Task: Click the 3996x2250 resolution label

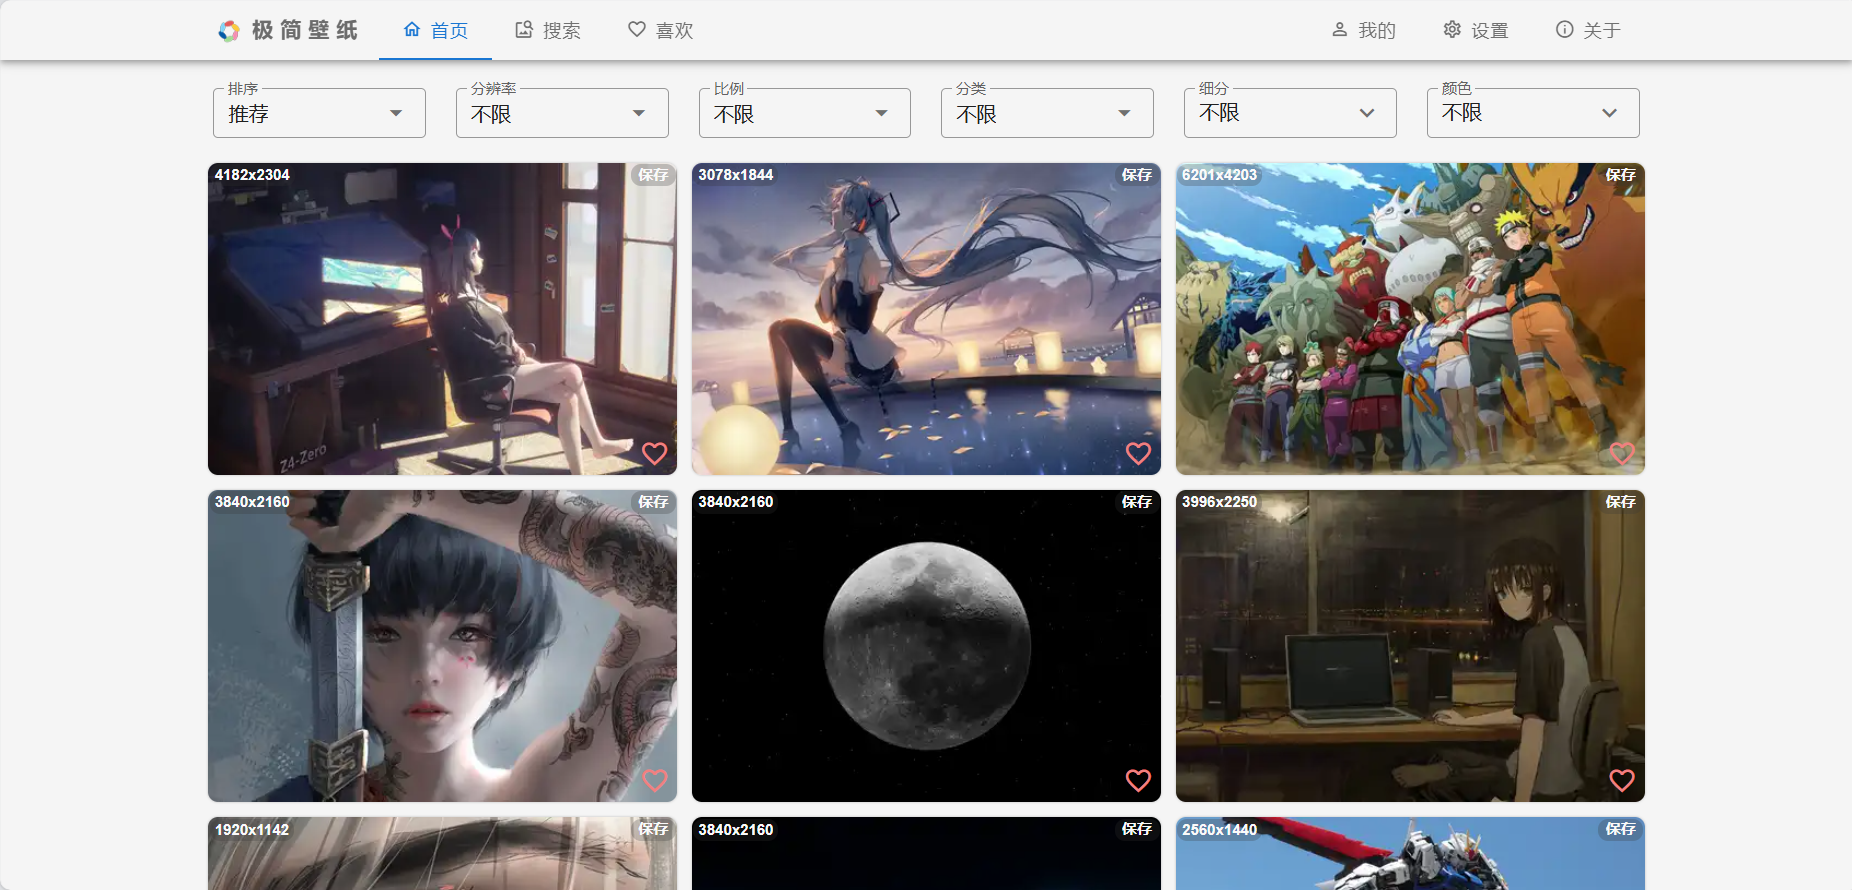Action: tap(1219, 502)
